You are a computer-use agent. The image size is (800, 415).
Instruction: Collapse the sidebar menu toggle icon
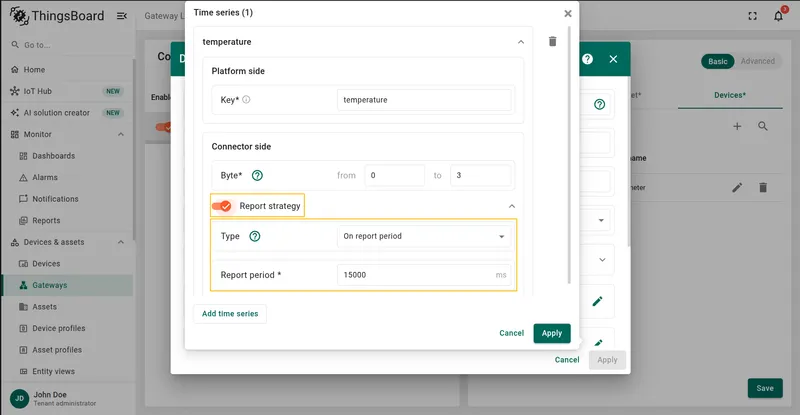pyautogui.click(x=121, y=16)
